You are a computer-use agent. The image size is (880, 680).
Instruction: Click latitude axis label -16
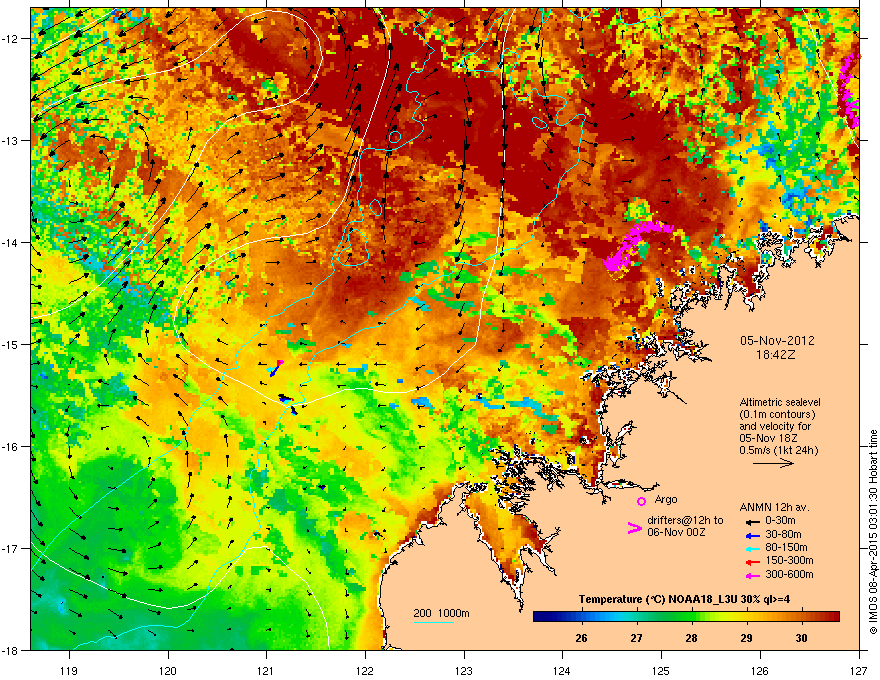9,447
